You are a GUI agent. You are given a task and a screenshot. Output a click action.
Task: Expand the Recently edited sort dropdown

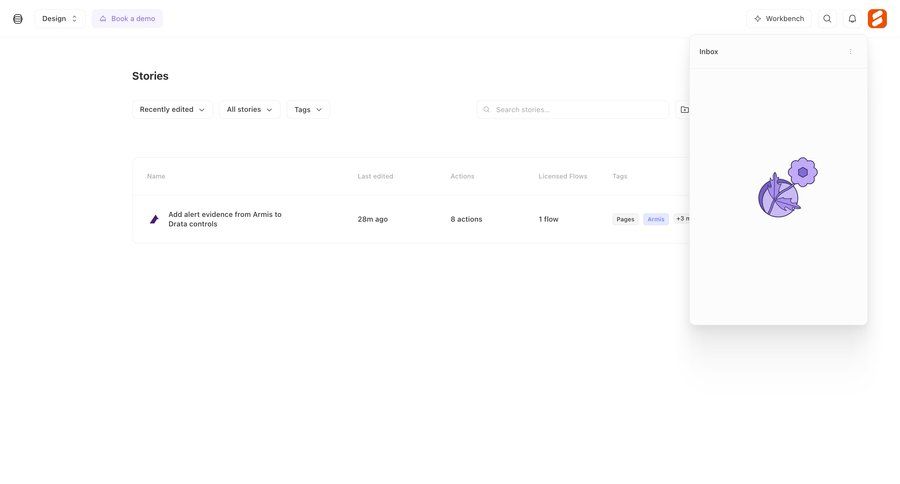coord(172,110)
